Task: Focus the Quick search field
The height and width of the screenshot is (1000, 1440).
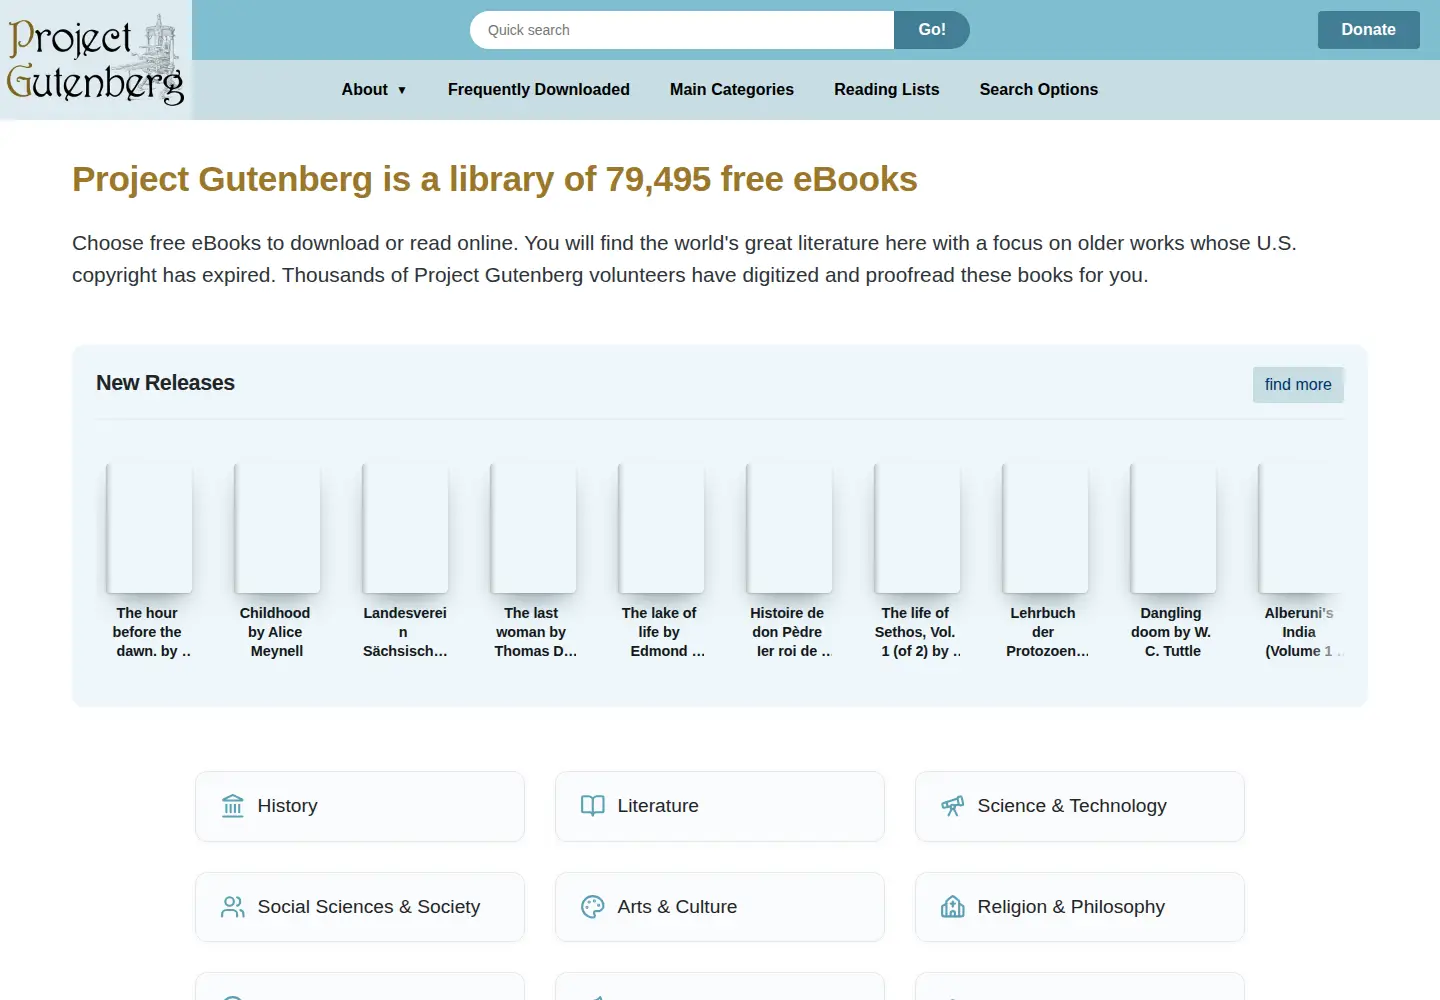Action: point(682,30)
